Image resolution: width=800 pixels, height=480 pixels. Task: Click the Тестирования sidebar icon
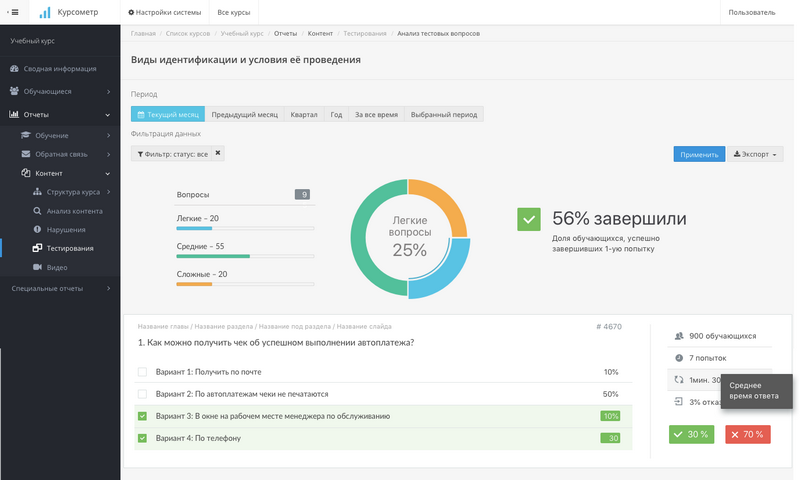click(37, 248)
